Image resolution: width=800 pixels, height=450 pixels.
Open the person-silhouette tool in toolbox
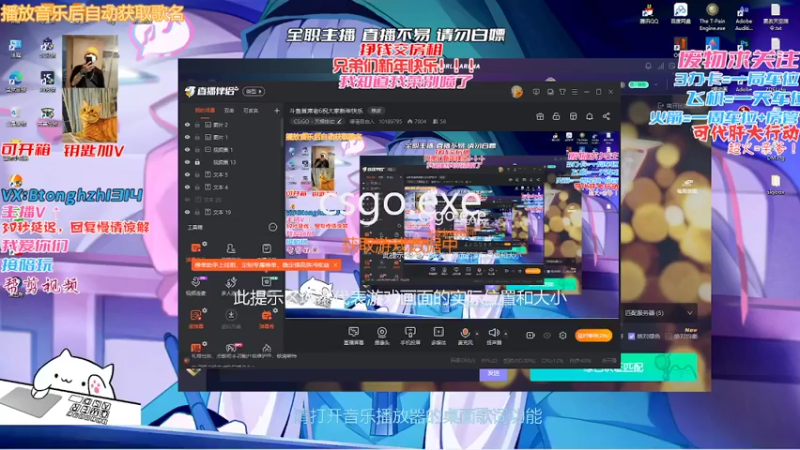(231, 249)
